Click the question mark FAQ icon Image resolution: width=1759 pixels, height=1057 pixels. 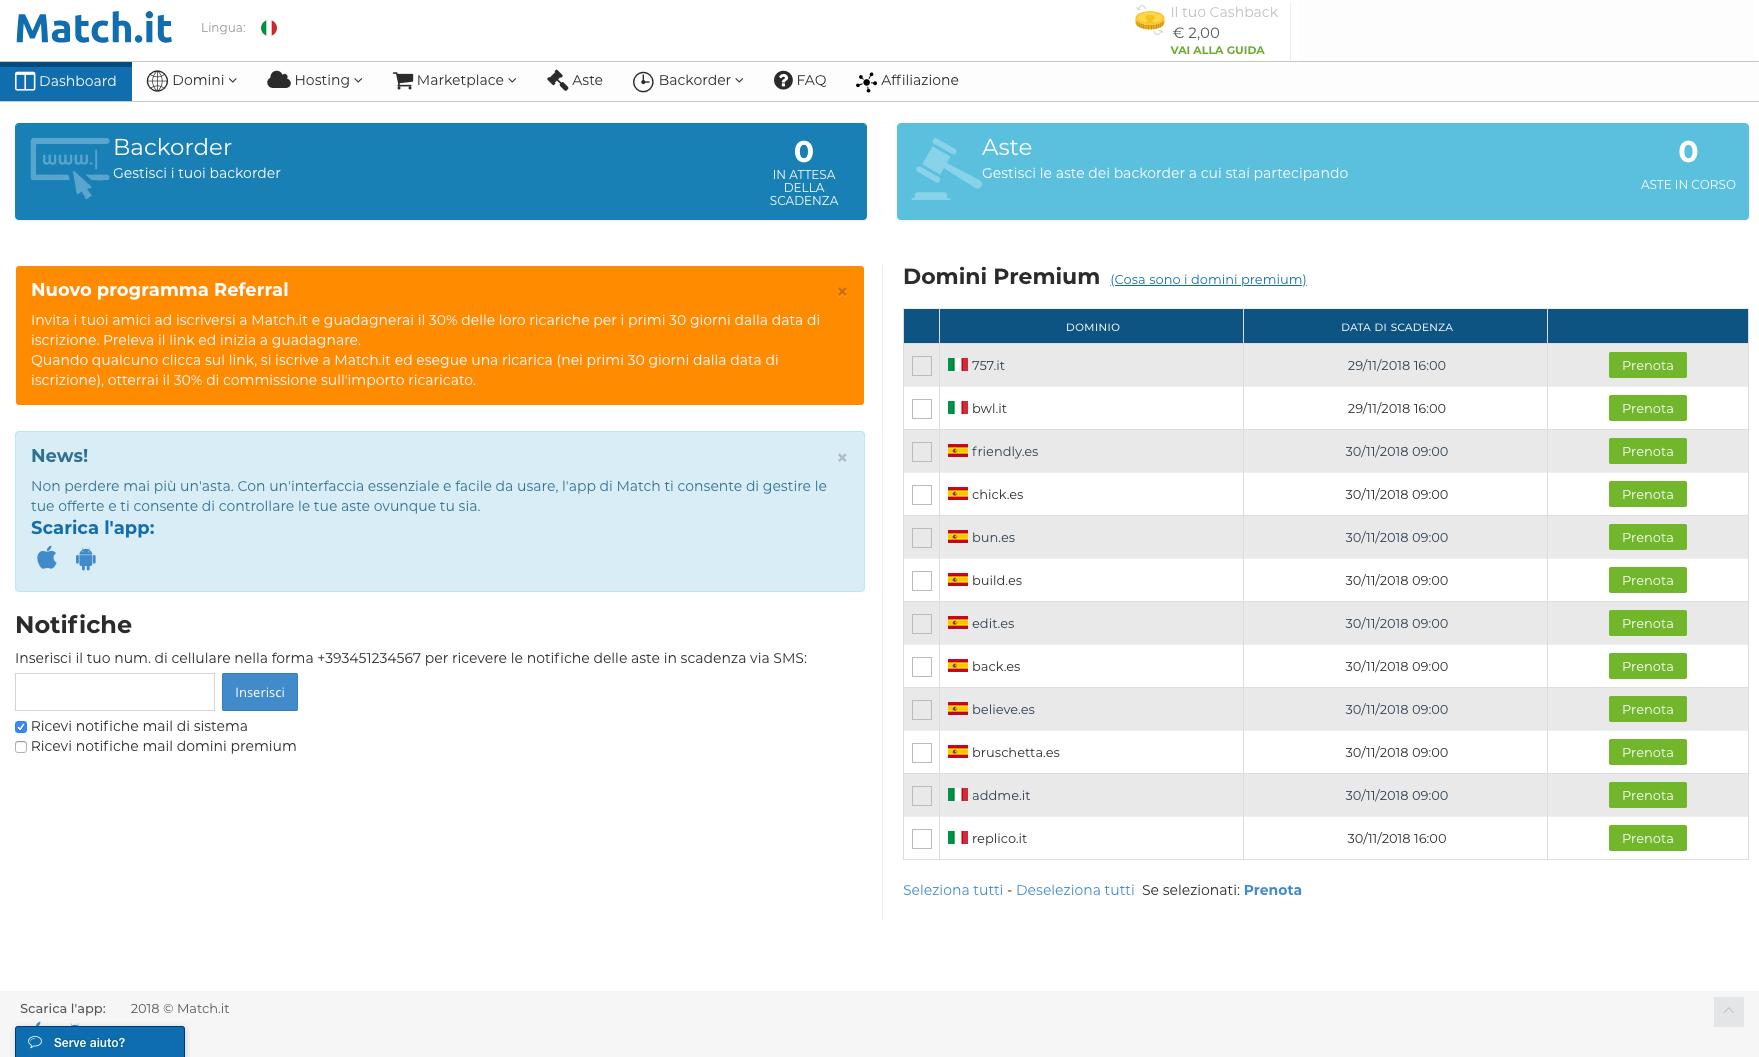[783, 80]
